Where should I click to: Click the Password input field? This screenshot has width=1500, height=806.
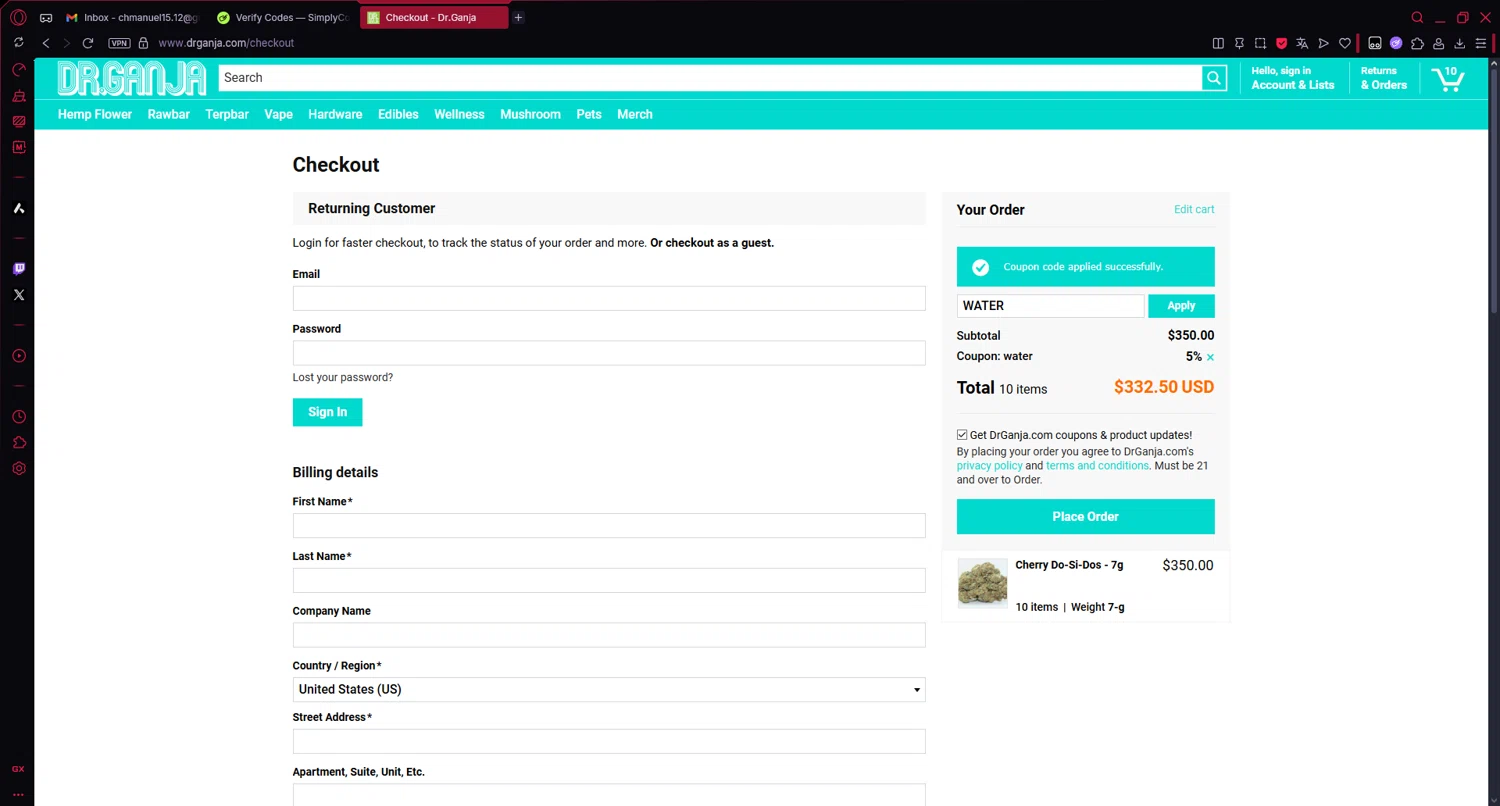click(609, 353)
